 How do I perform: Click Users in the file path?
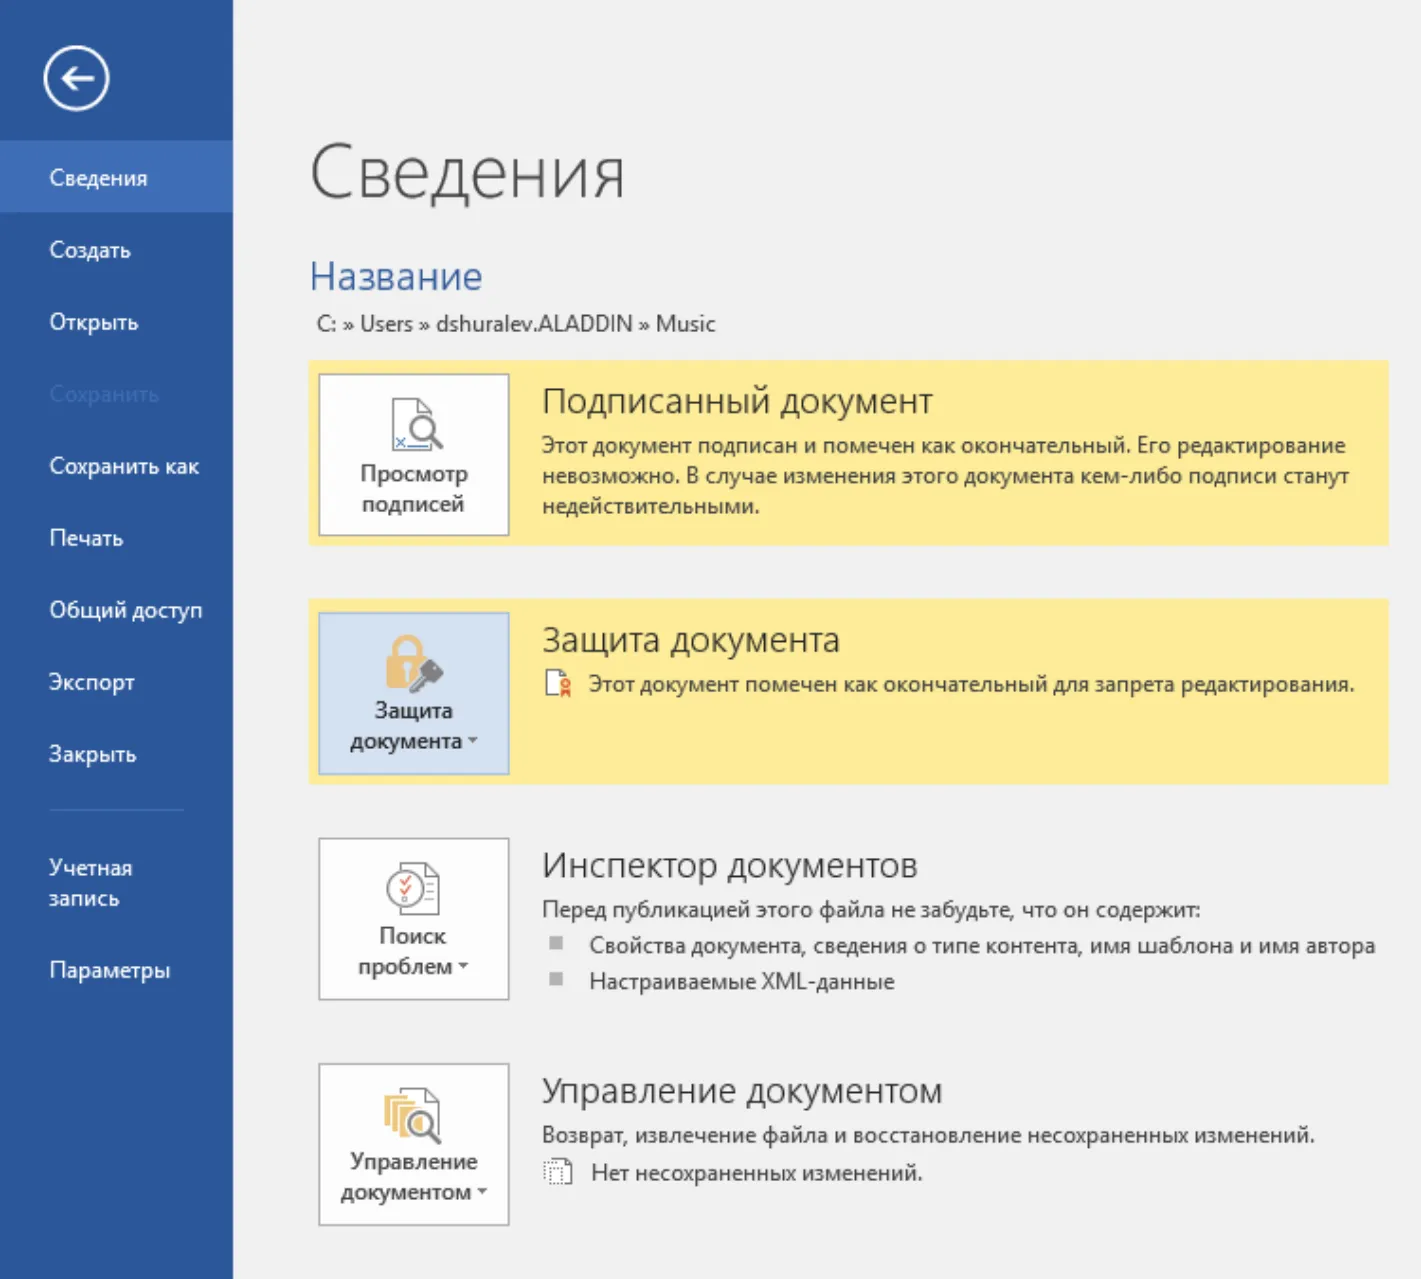[x=386, y=324]
